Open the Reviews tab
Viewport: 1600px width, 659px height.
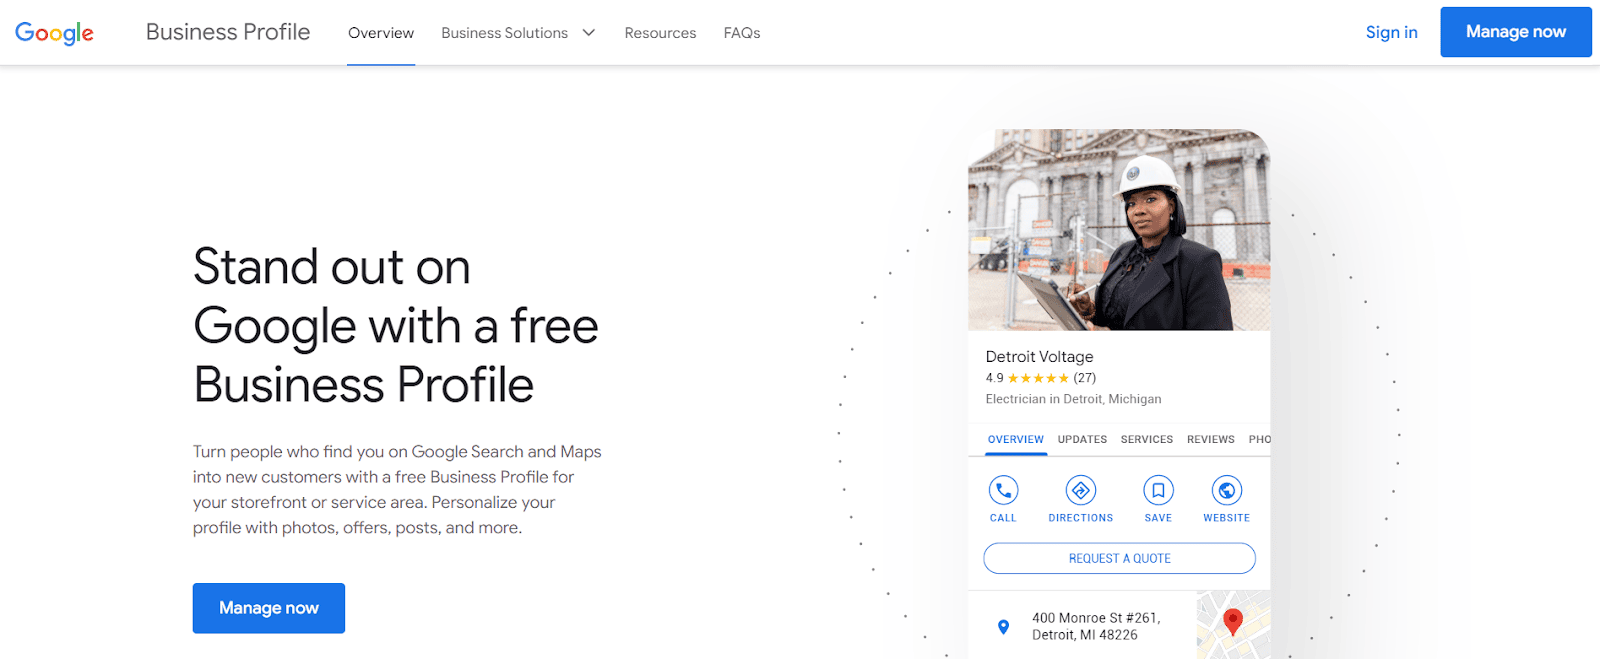tap(1210, 439)
